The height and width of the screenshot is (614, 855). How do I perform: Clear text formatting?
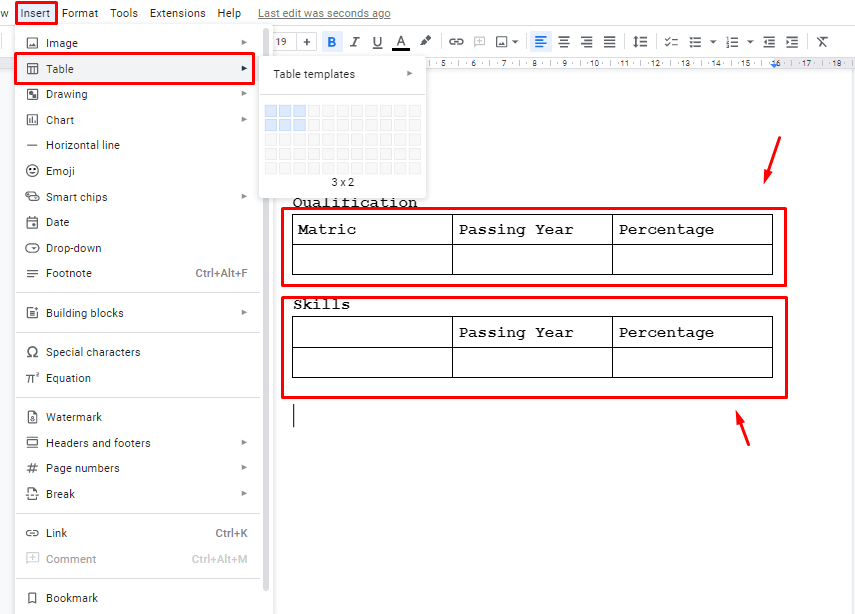[x=822, y=42]
